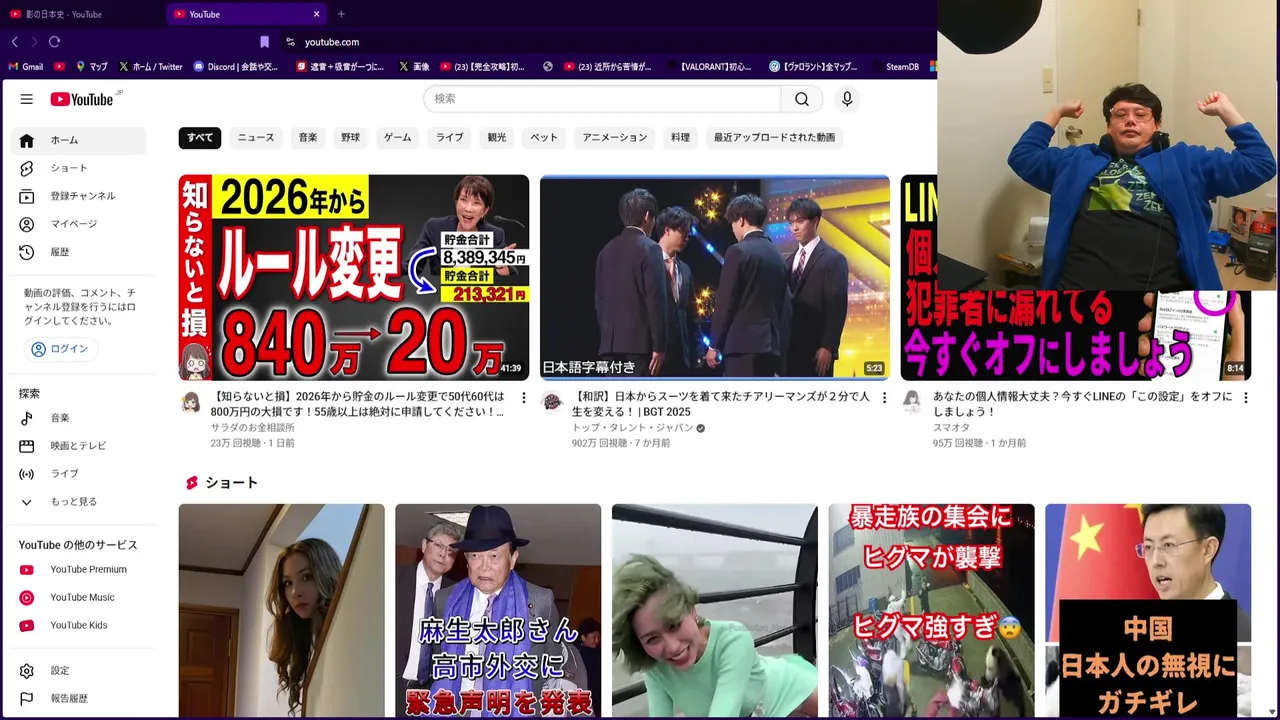Go to ホーム in the sidebar
Viewport: 1280px width, 720px height.
click(x=80, y=141)
